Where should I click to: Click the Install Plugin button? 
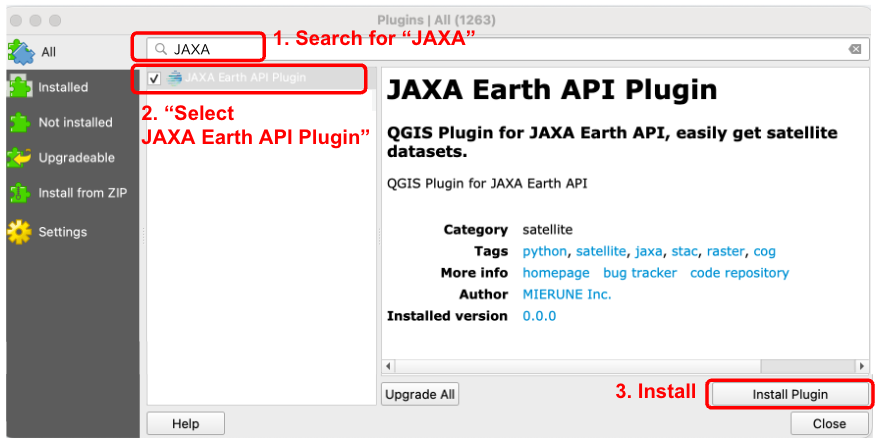[x=790, y=395]
